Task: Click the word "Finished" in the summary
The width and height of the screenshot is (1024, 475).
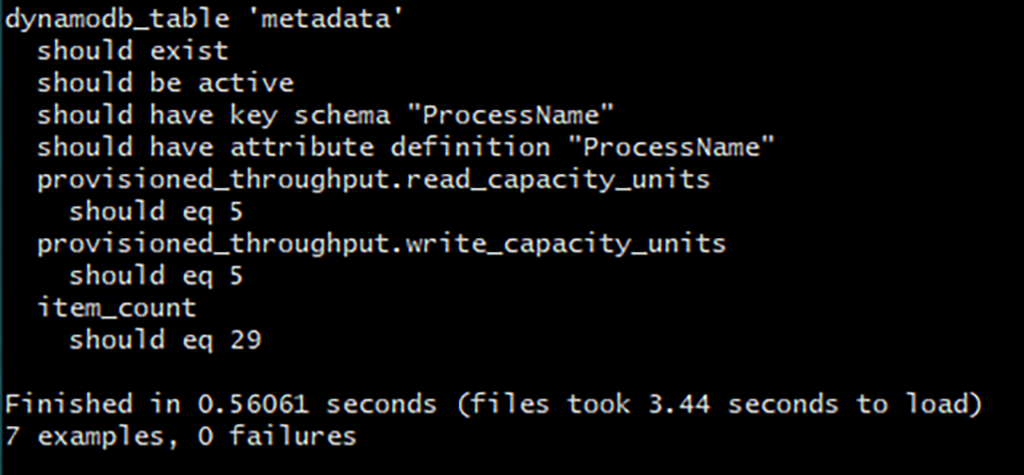Action: pyautogui.click(x=68, y=404)
